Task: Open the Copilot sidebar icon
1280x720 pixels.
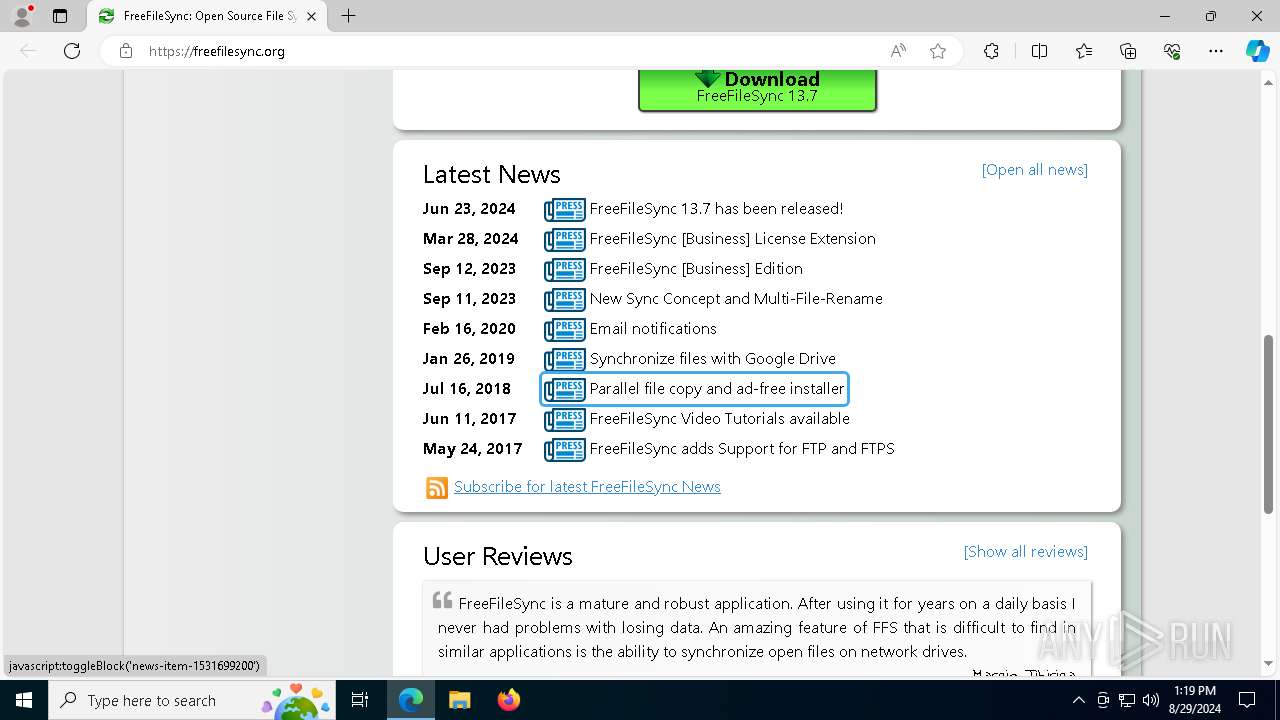Action: pyautogui.click(x=1257, y=51)
